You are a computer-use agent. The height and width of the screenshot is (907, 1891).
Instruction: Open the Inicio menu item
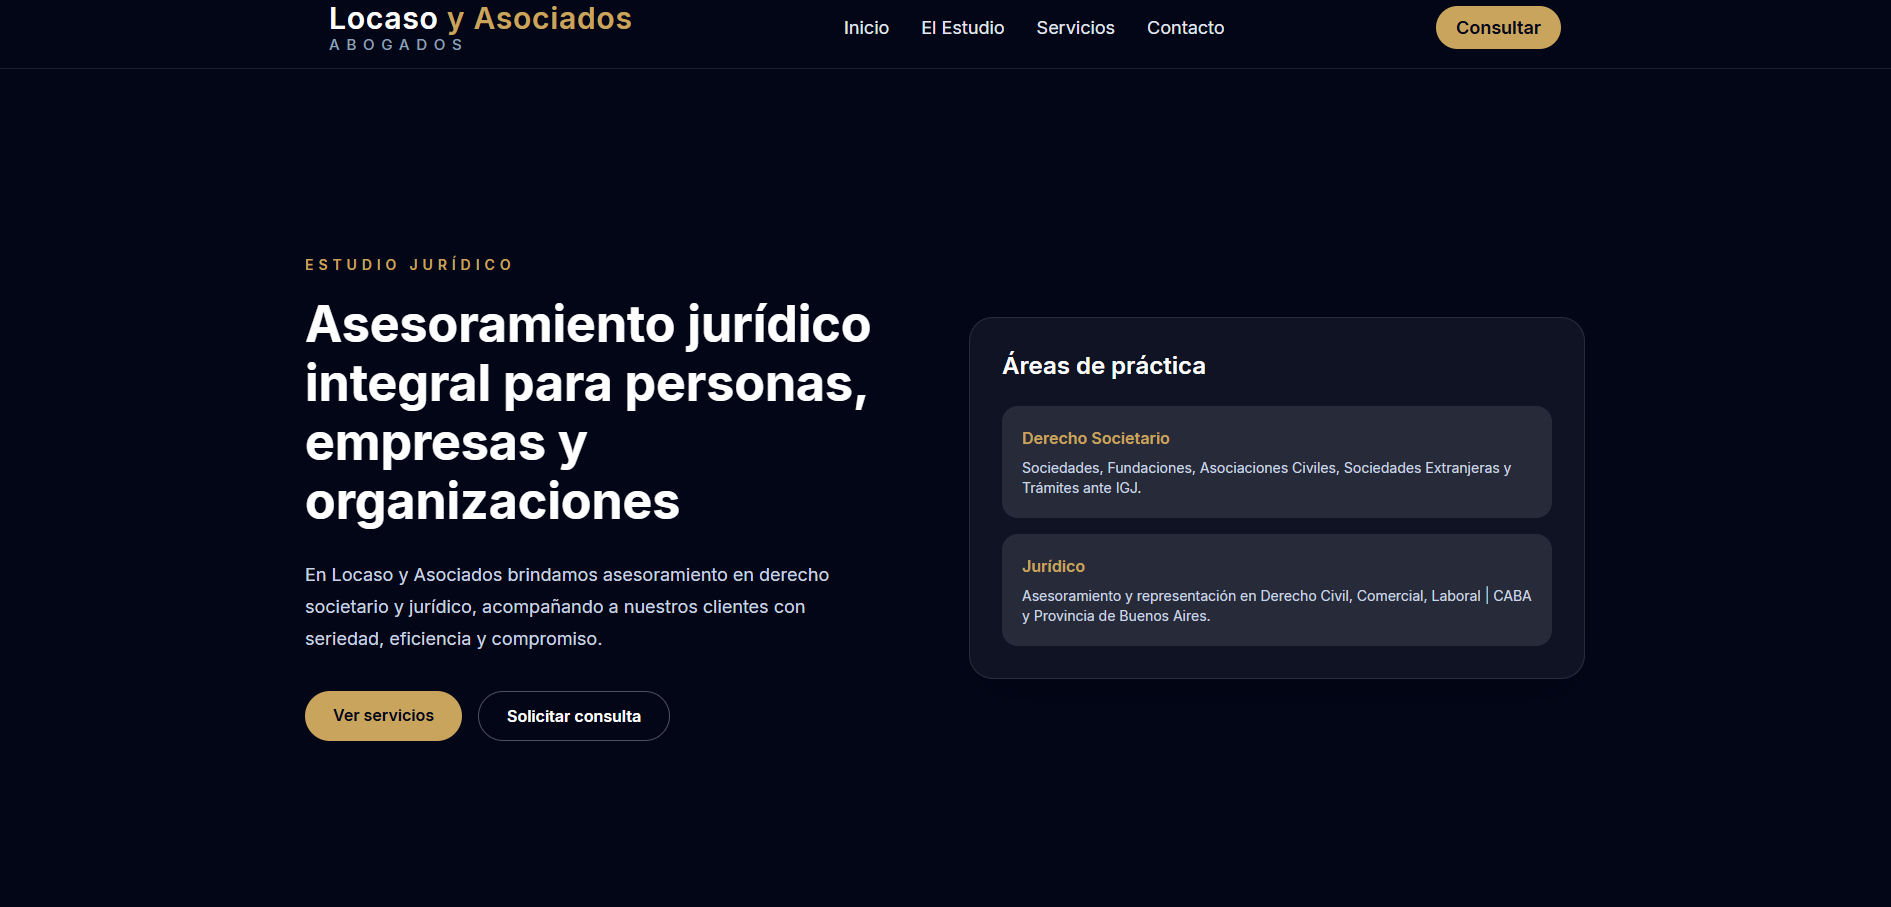point(866,28)
